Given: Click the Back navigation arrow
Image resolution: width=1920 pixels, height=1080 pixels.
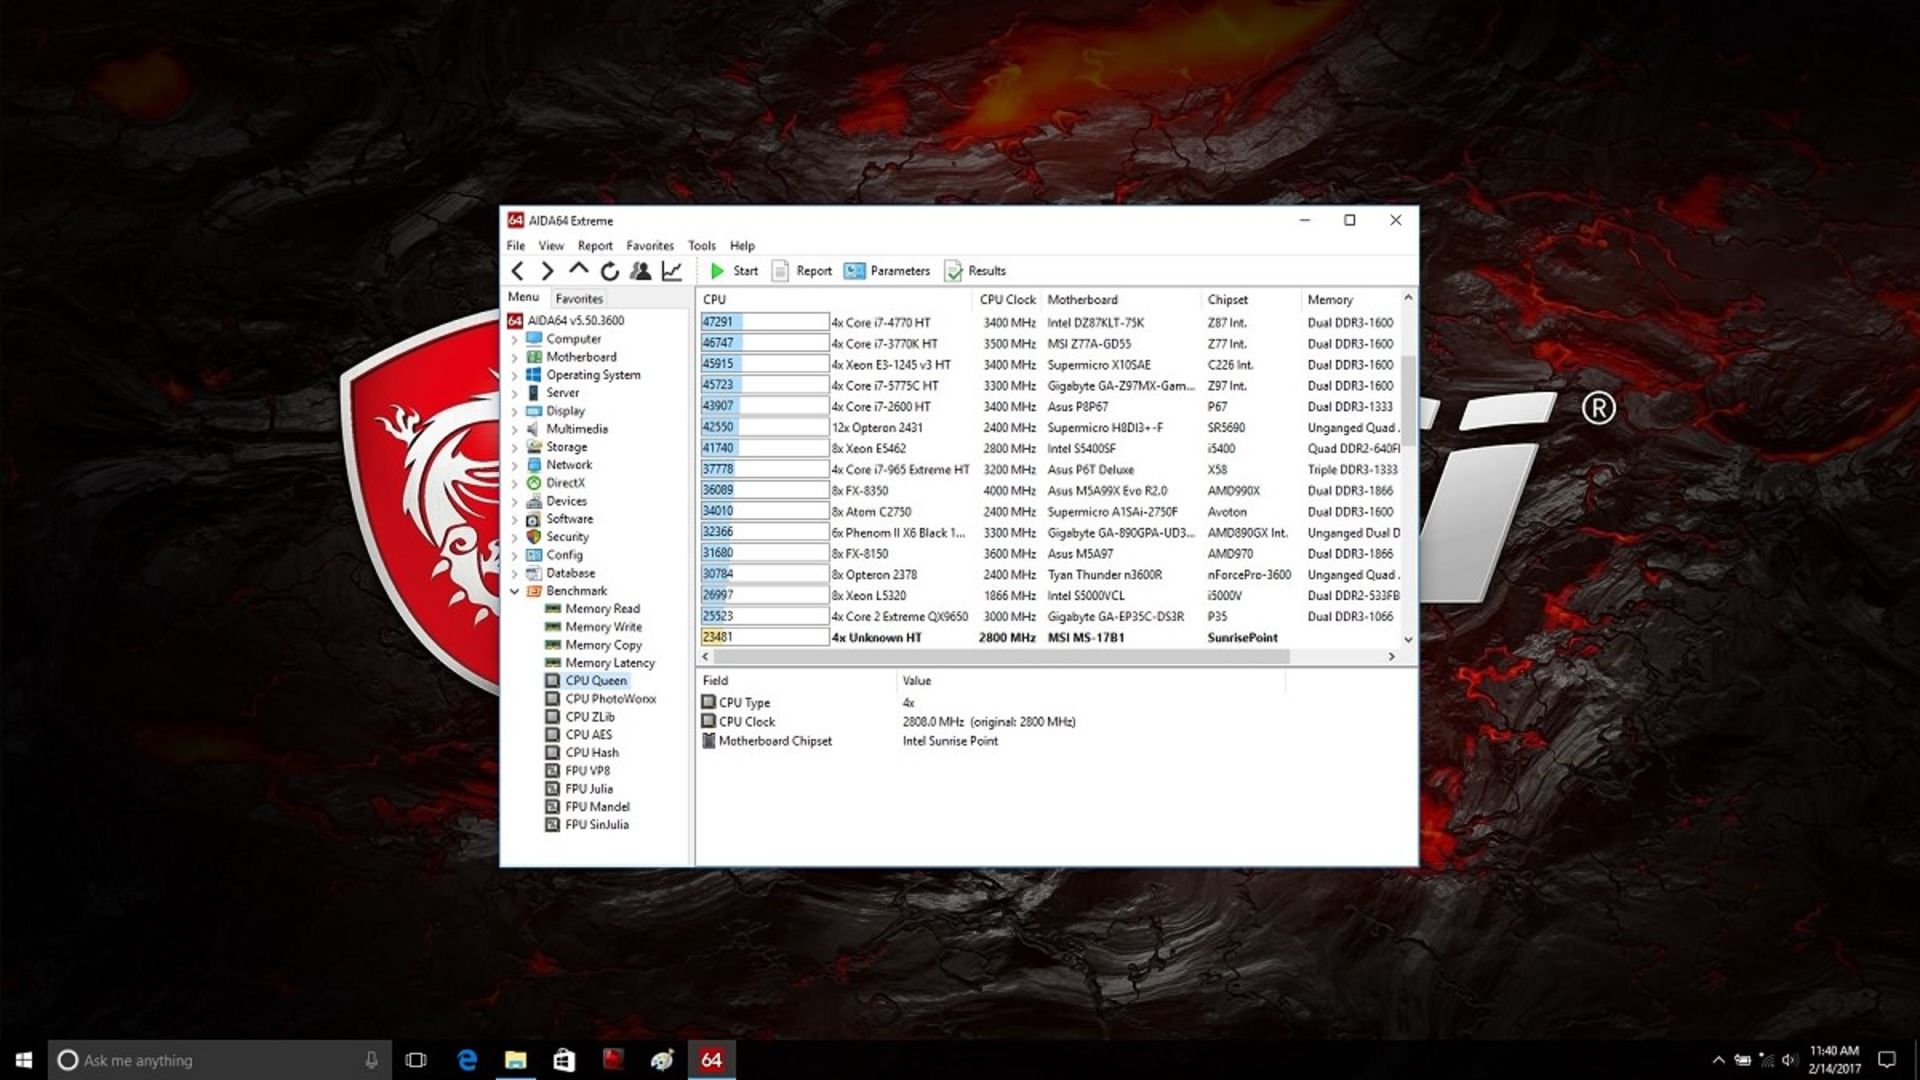Looking at the screenshot, I should 517,271.
